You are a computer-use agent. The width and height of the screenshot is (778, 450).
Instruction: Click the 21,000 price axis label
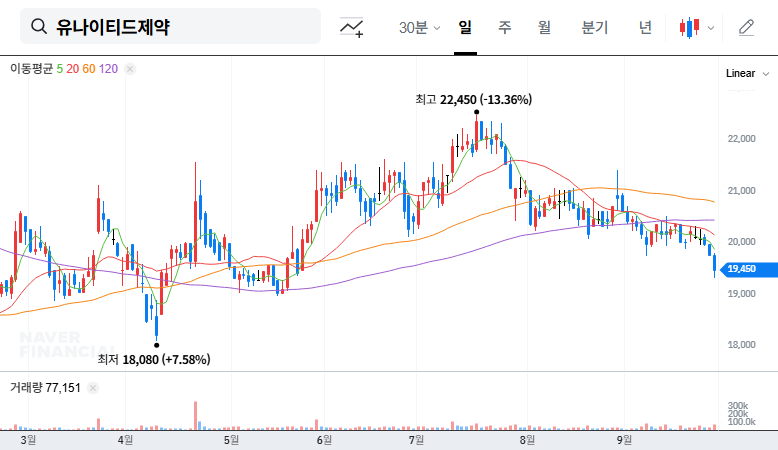click(x=741, y=191)
